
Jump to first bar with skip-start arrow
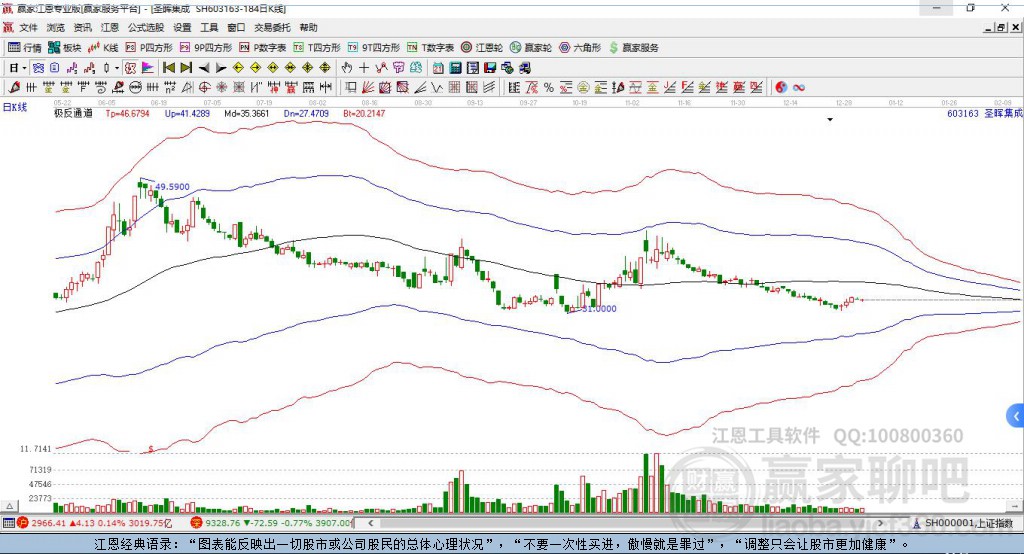pos(169,68)
